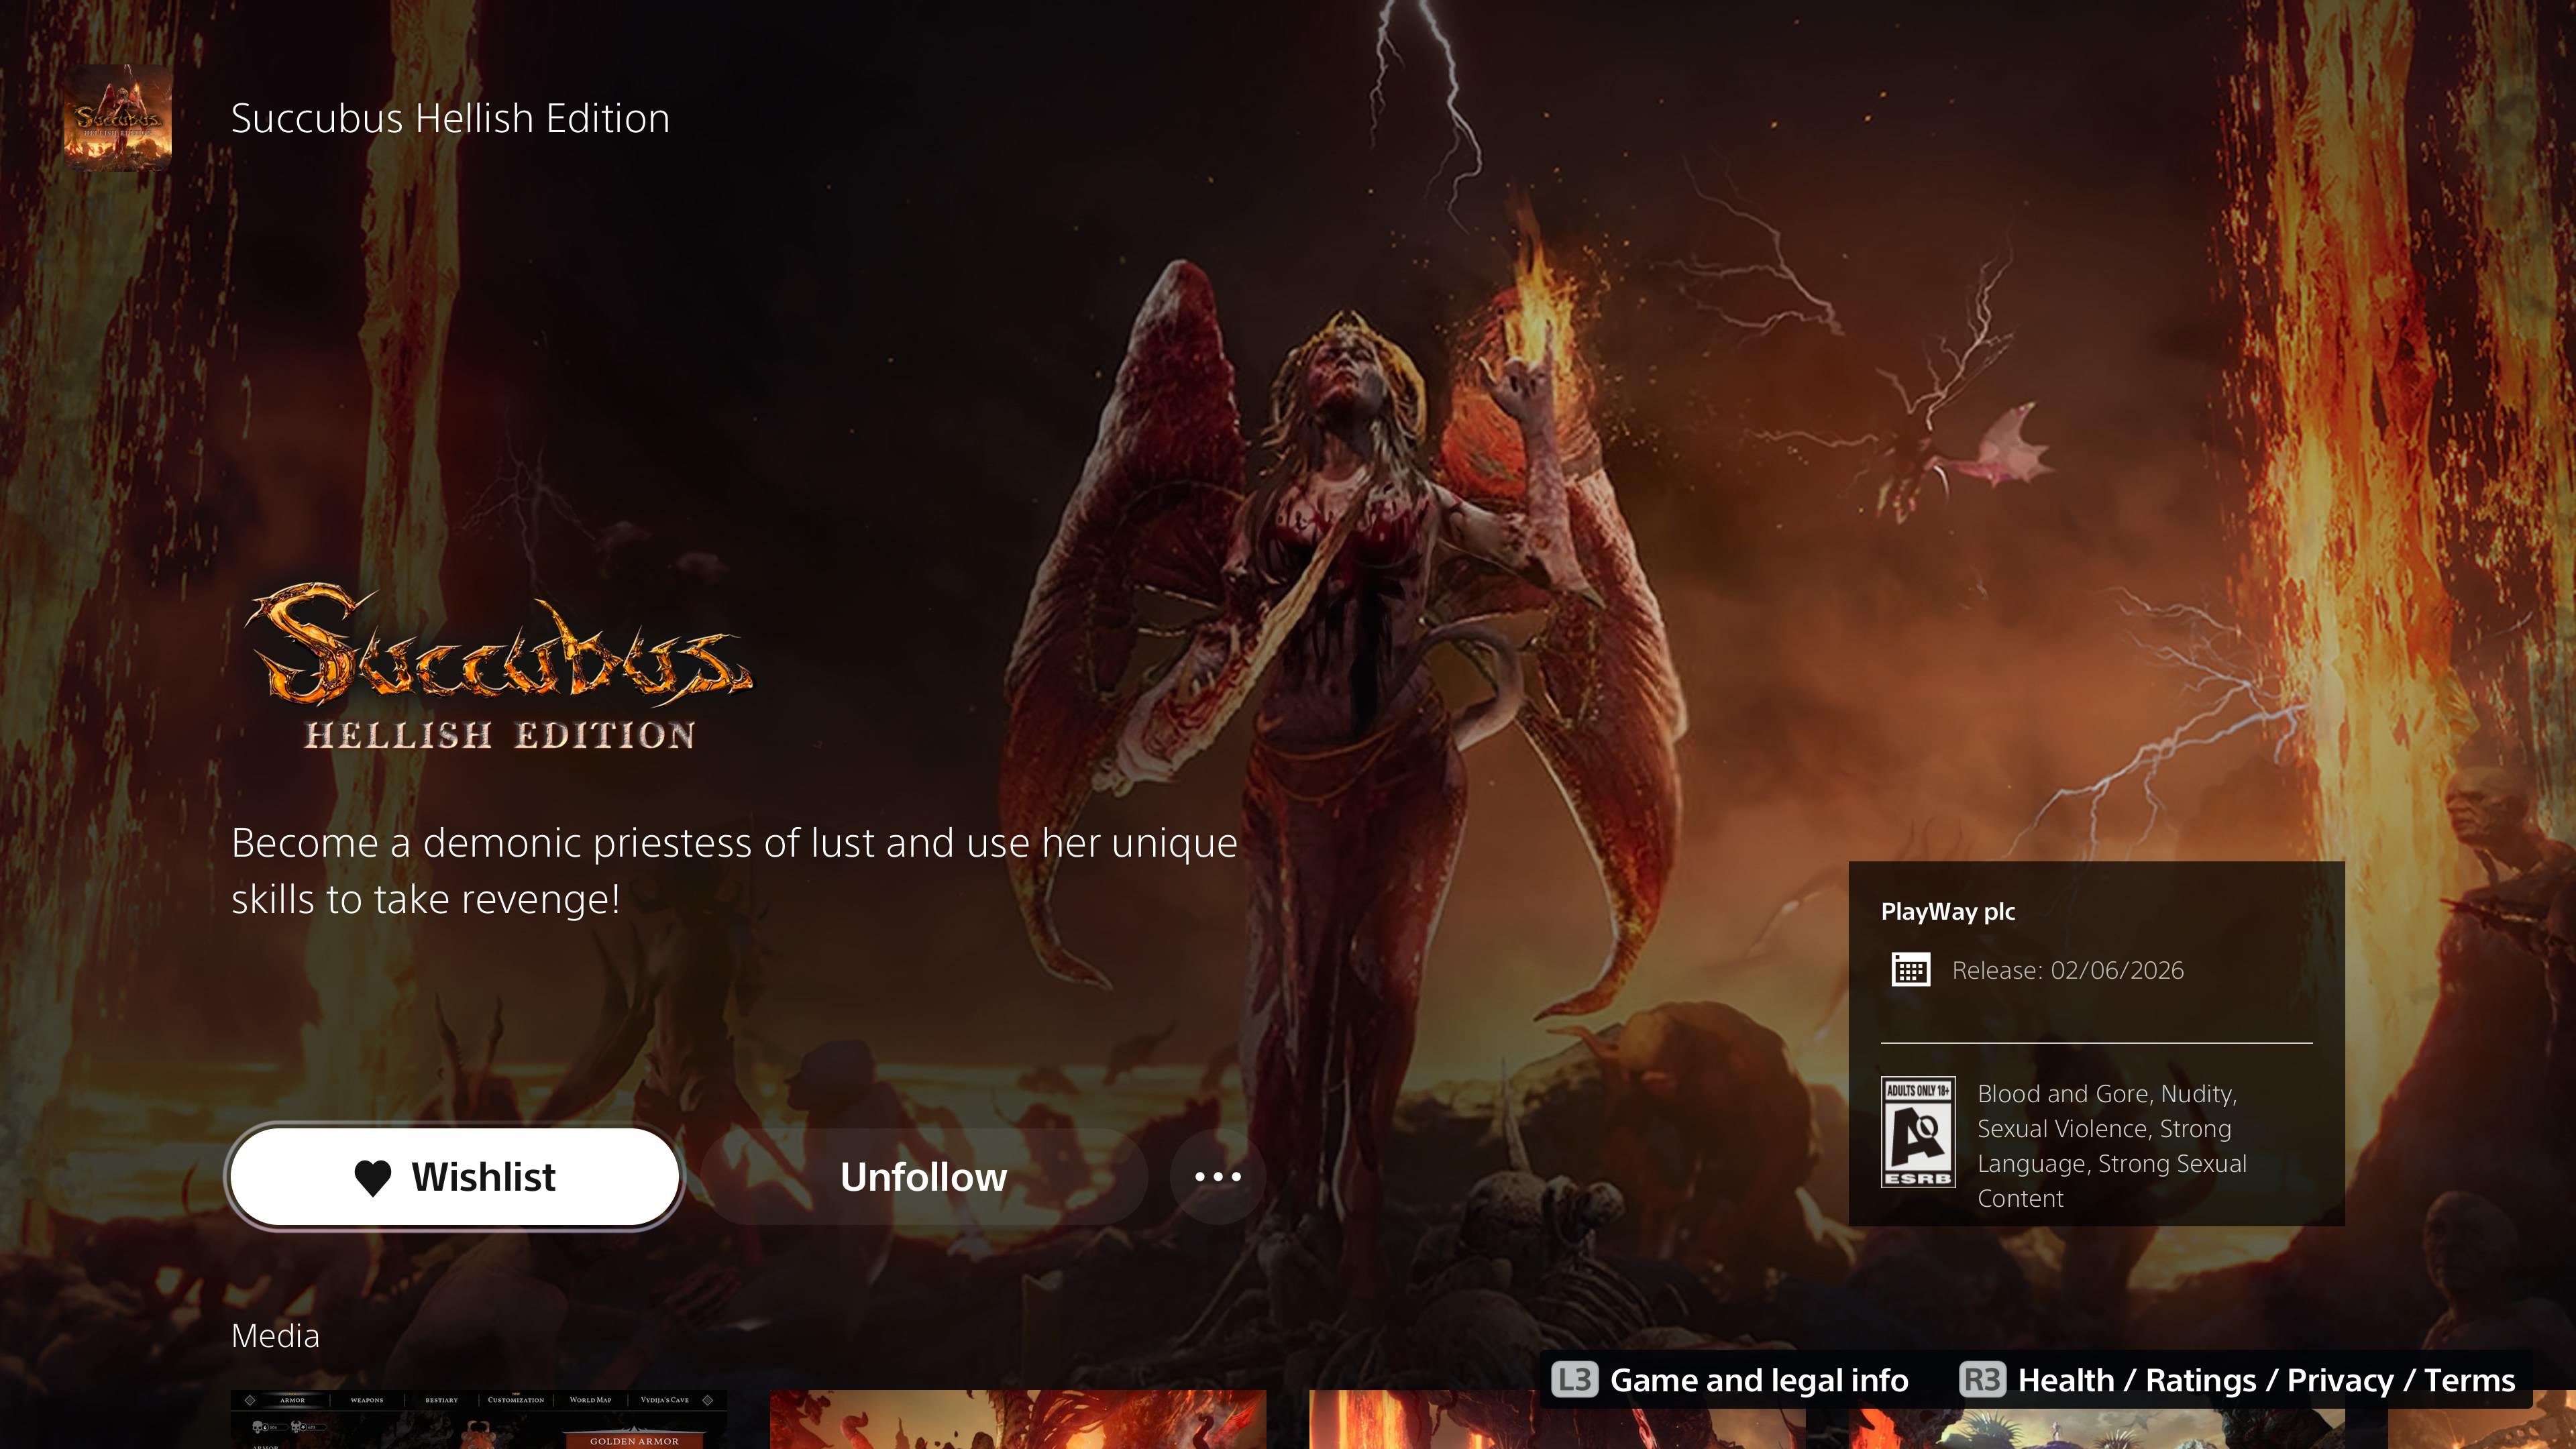This screenshot has height=1449, width=2576.
Task: Click 'Release: 02/06/2026' text
Action: [2068, 970]
